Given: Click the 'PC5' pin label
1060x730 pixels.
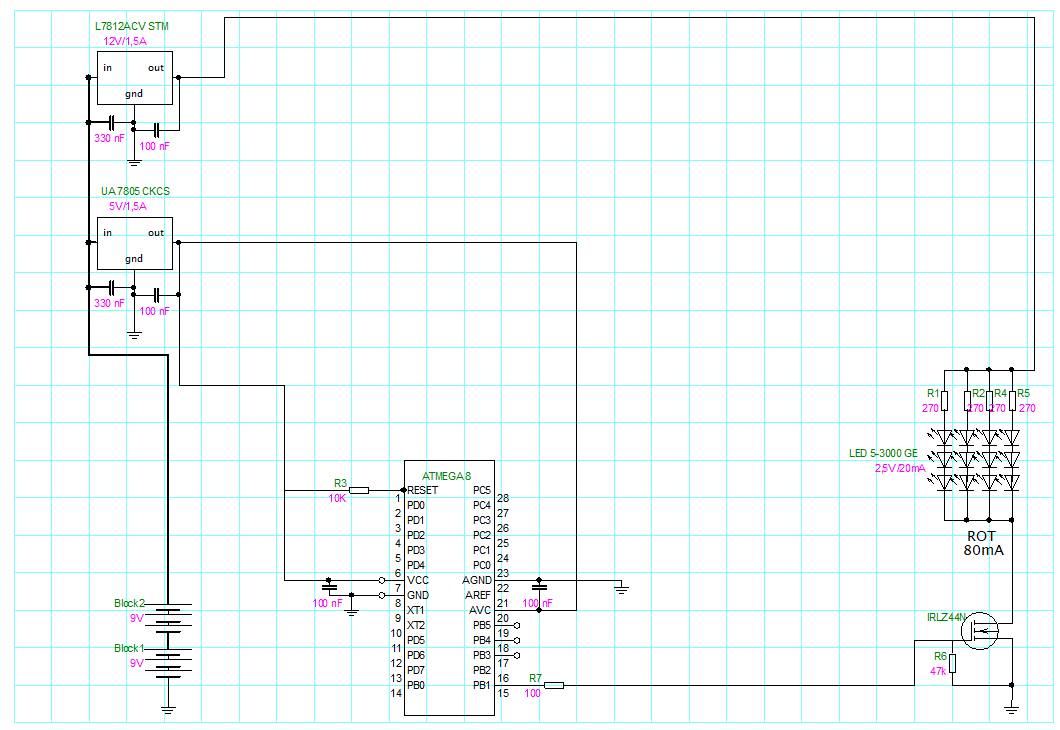Looking at the screenshot, I should tap(482, 491).
